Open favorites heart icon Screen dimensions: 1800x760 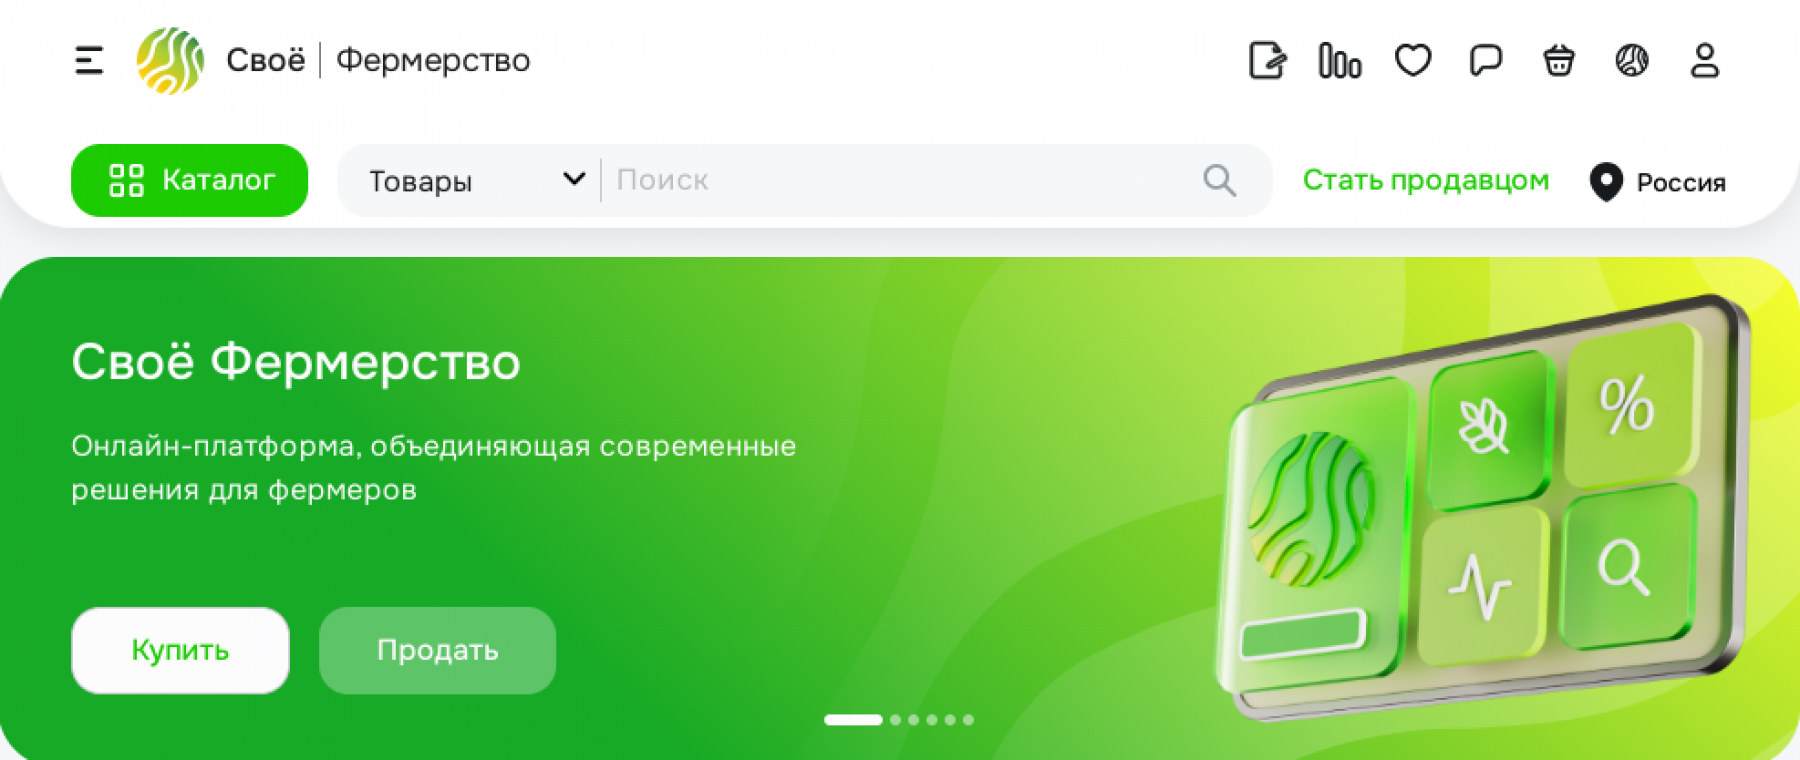tap(1413, 61)
